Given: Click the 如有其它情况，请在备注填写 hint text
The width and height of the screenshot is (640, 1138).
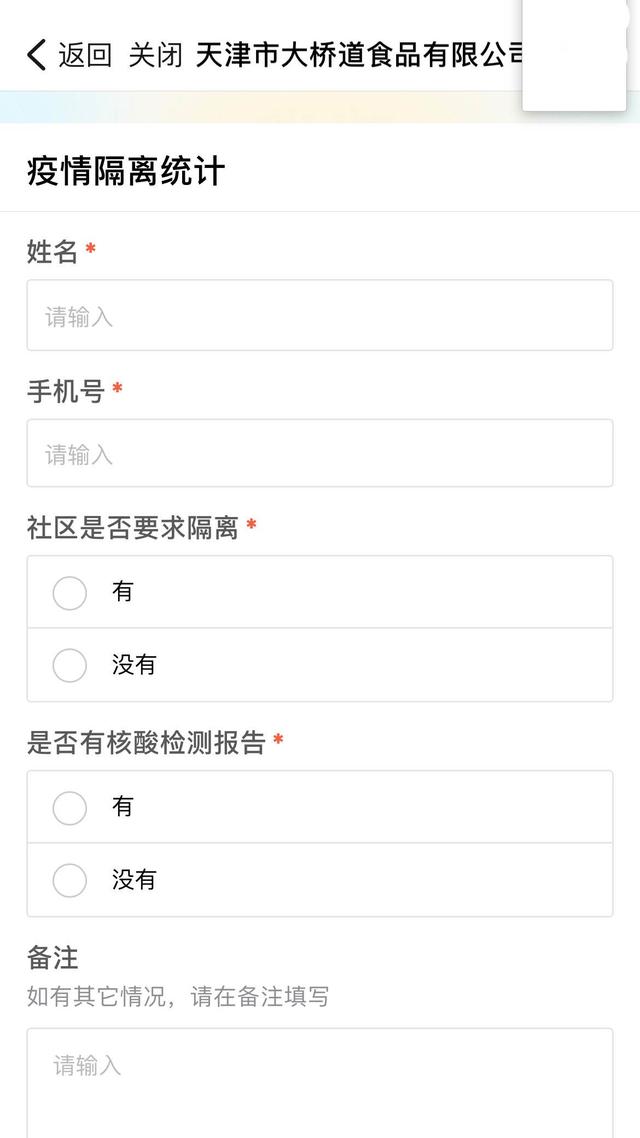Looking at the screenshot, I should 178,996.
